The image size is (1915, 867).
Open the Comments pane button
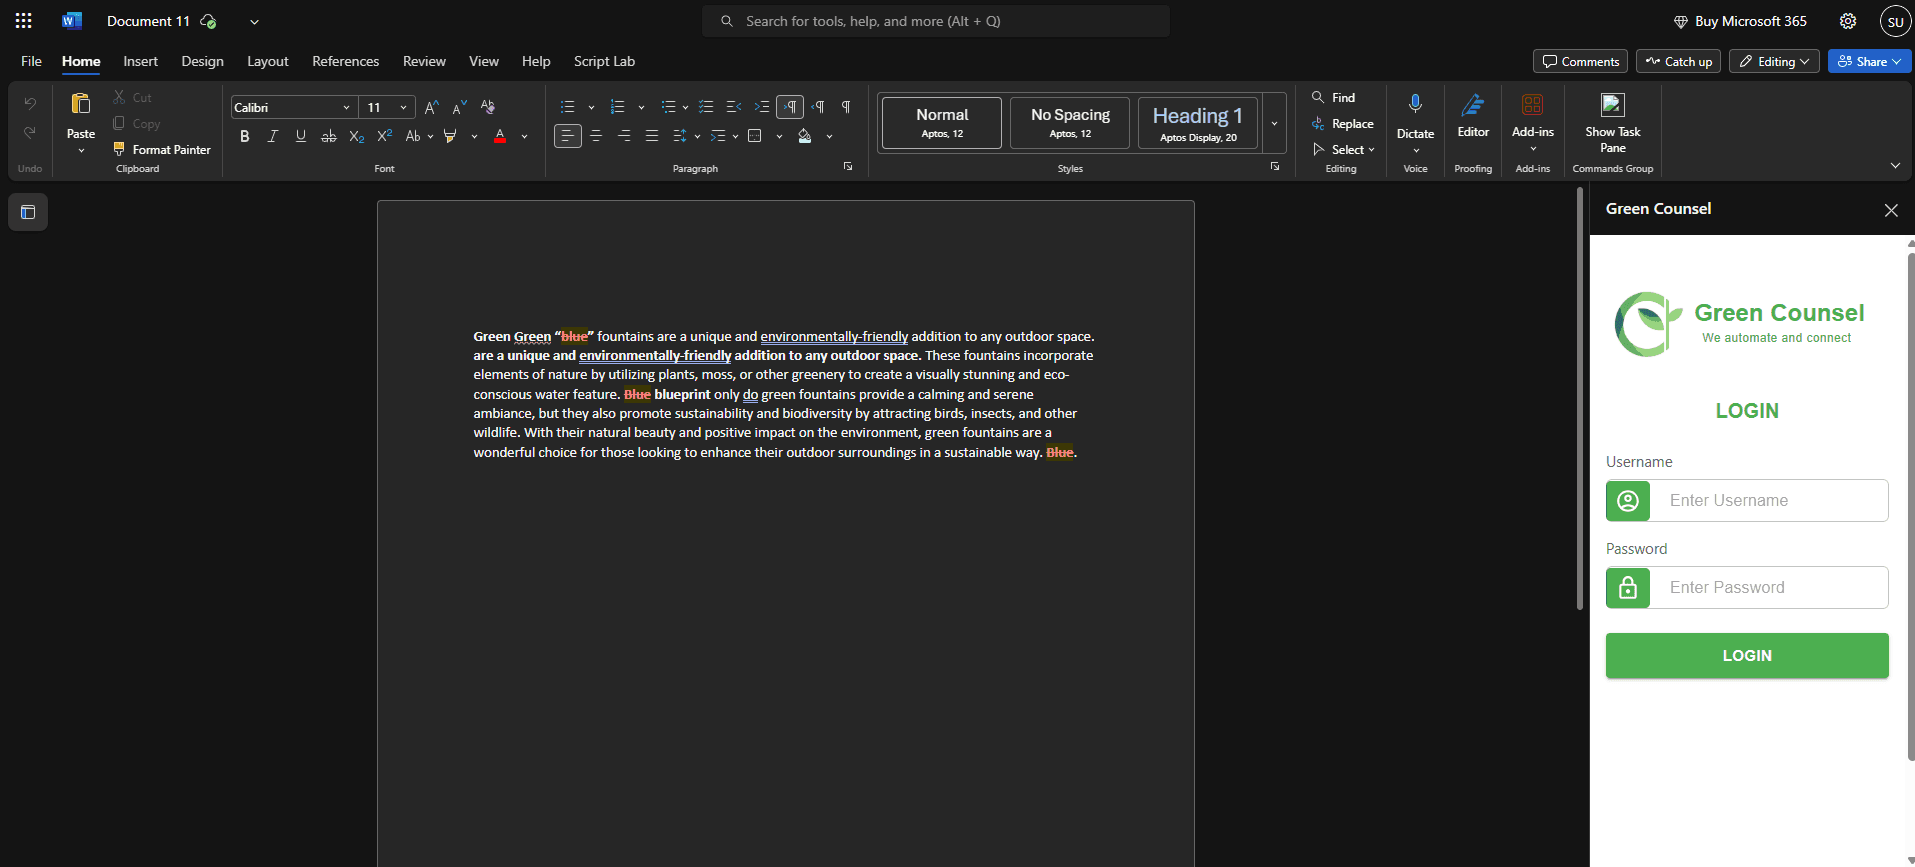pos(1580,62)
